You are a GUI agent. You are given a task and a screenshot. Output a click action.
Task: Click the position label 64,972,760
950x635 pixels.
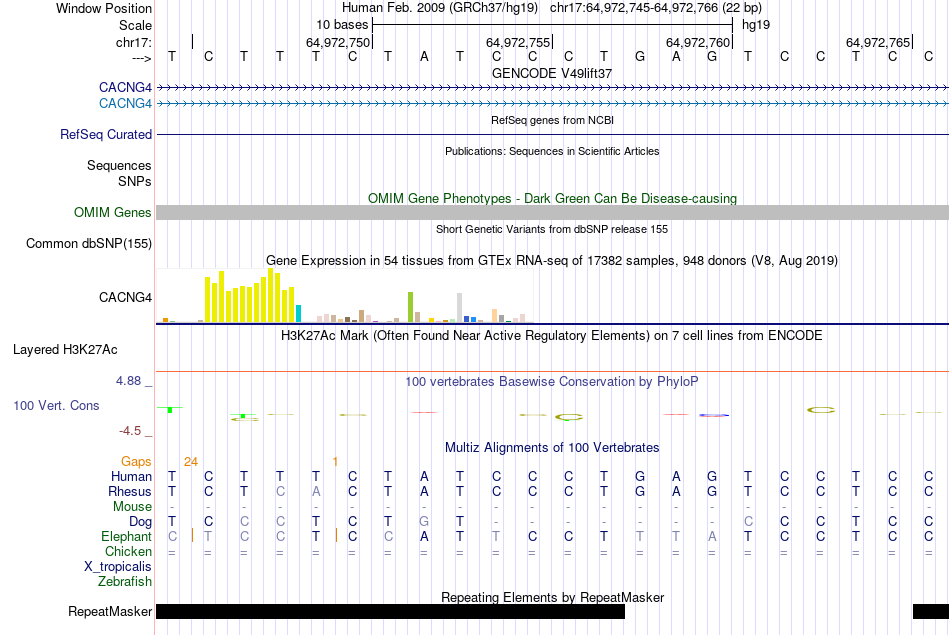[x=698, y=42]
